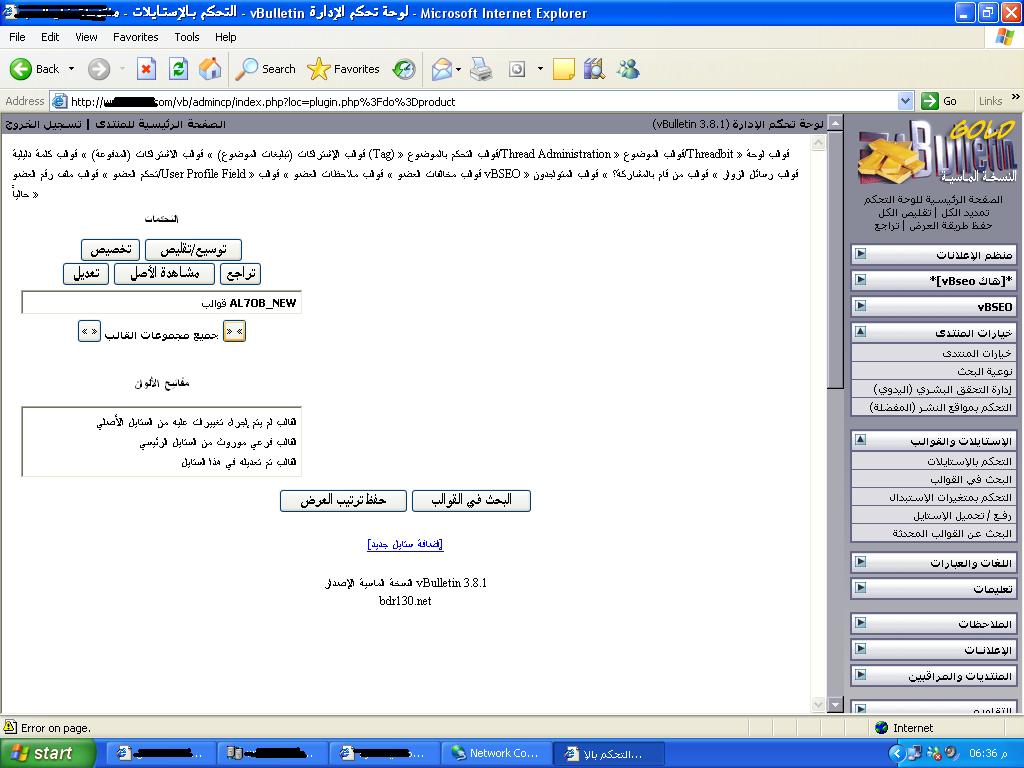Click the Back navigation button
1024x768 pixels.
[35, 69]
